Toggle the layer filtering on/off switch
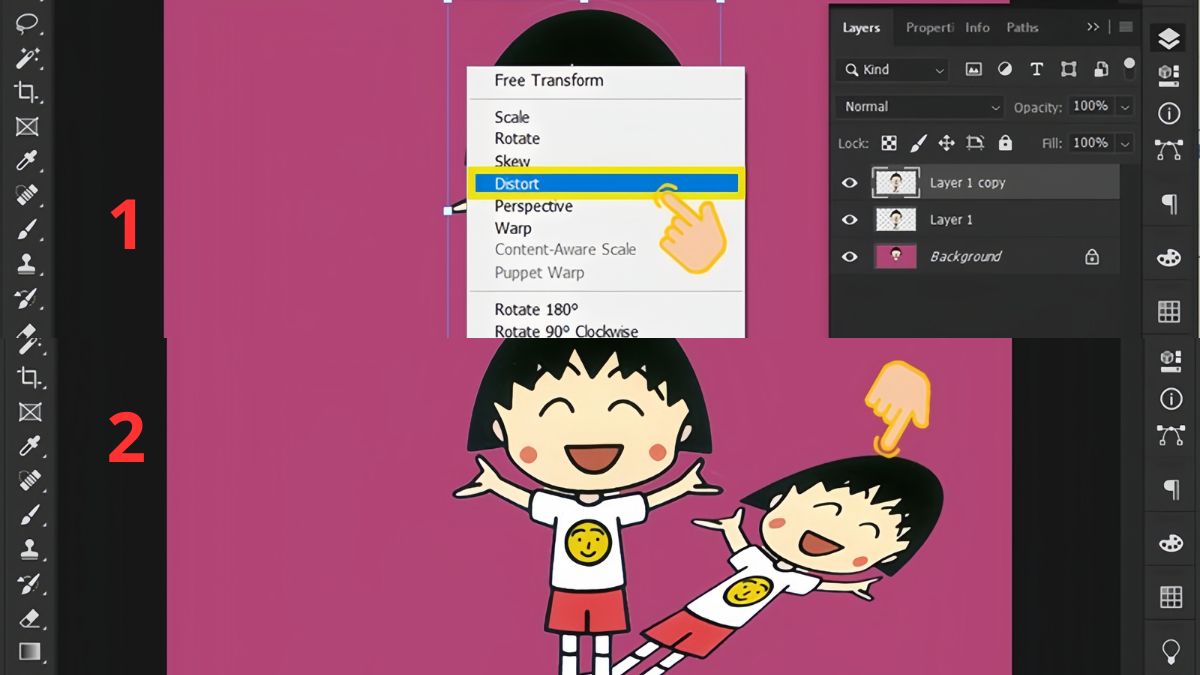Image resolution: width=1200 pixels, height=675 pixels. point(1129,67)
